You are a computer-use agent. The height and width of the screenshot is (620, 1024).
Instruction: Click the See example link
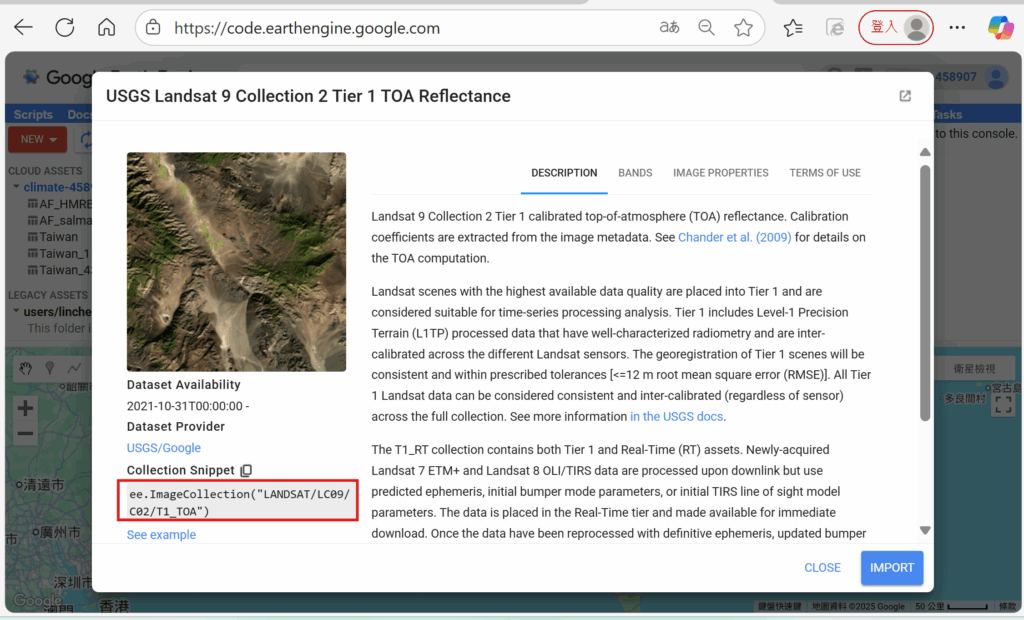[161, 535]
